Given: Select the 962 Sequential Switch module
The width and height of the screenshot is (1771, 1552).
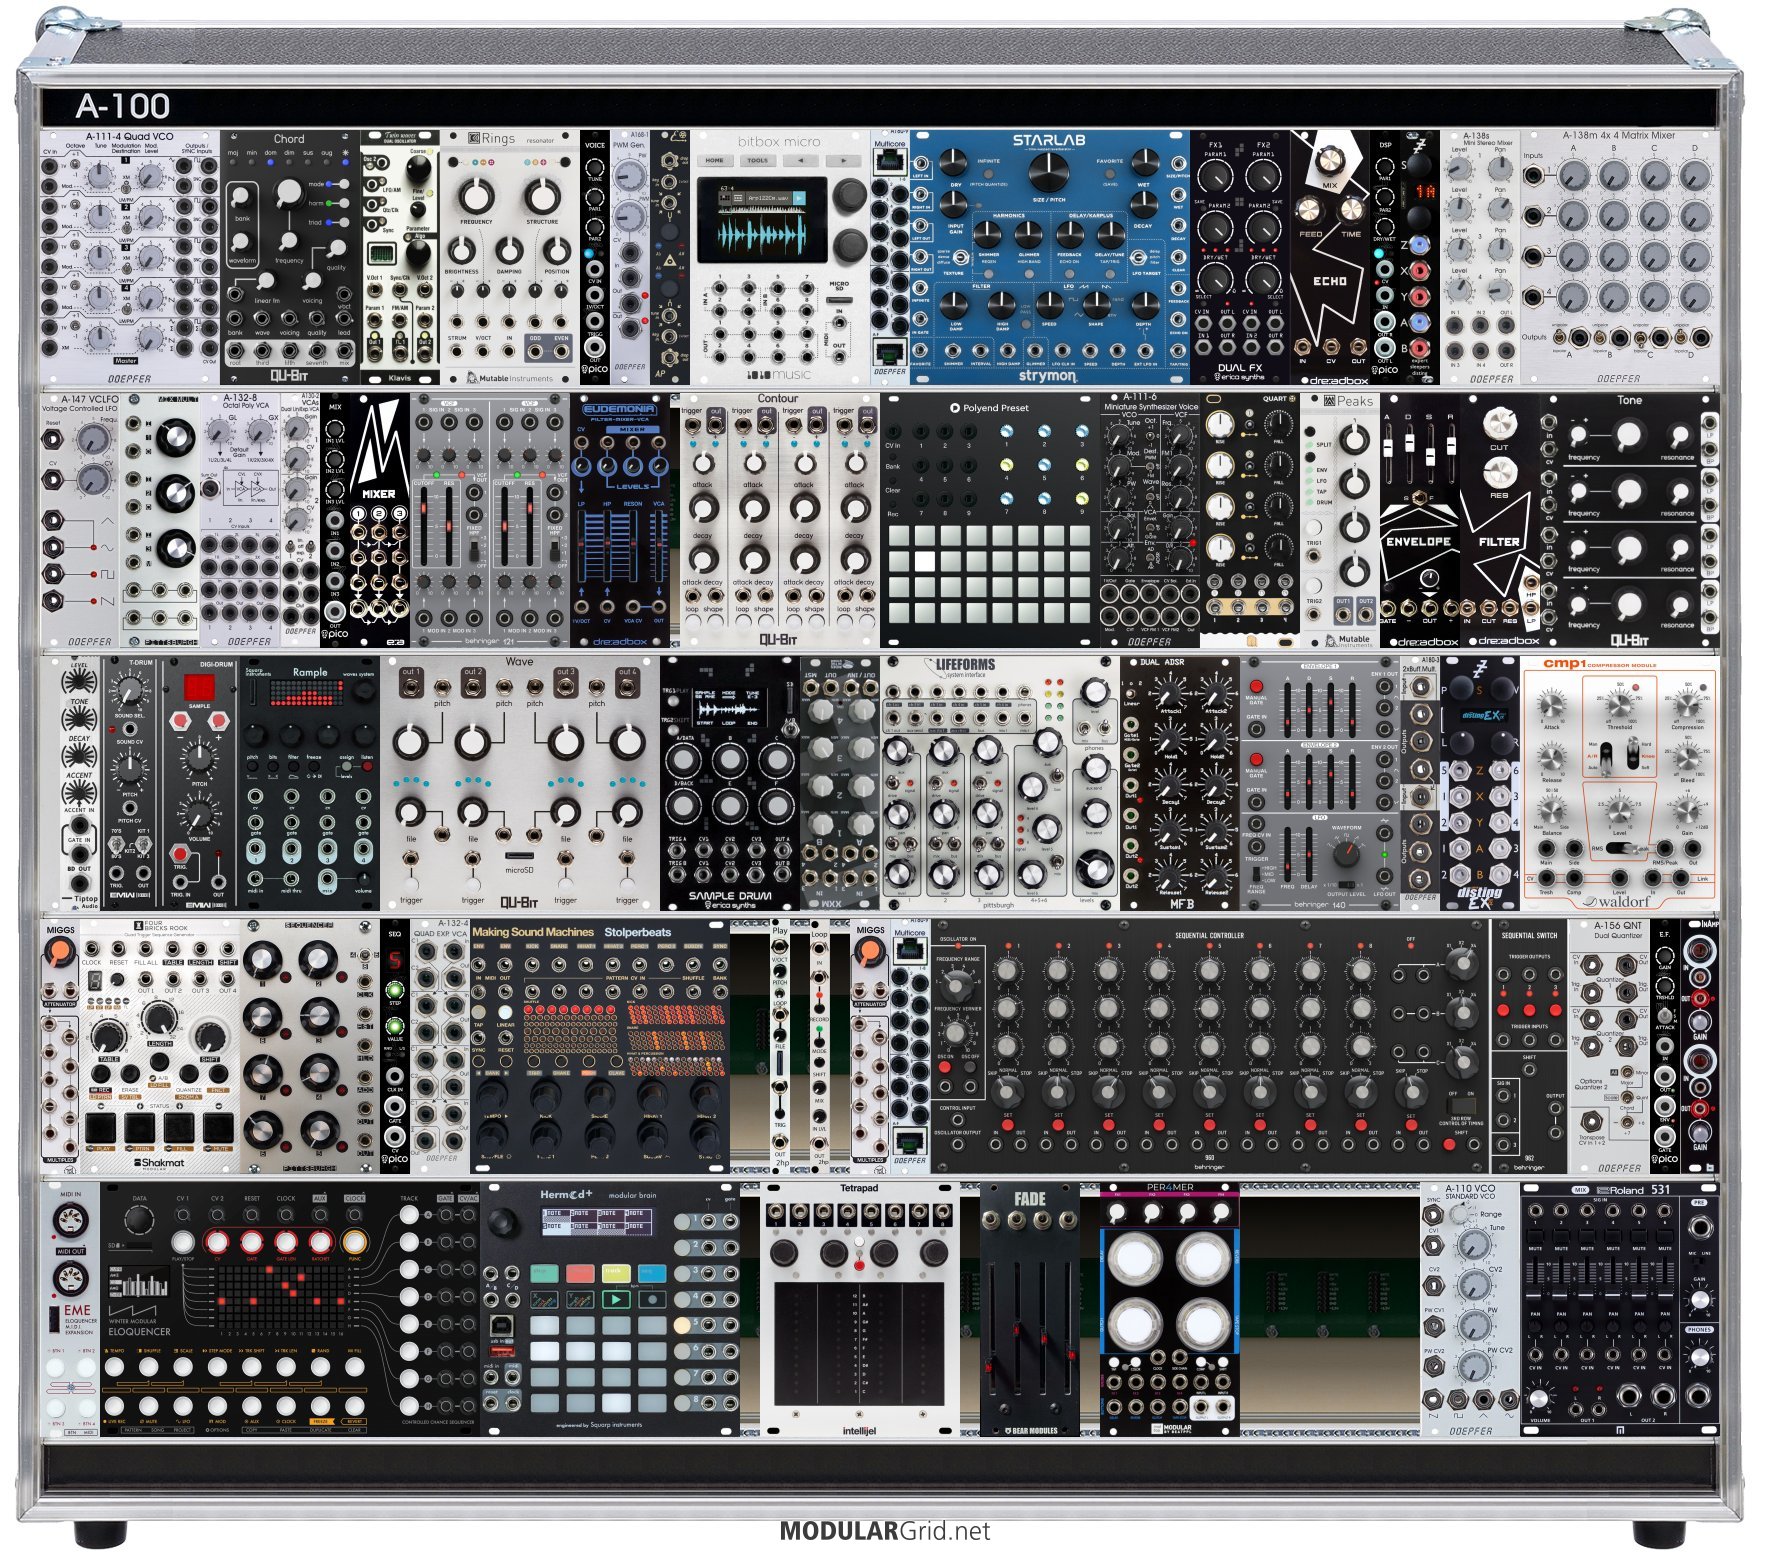Looking at the screenshot, I should tap(1529, 1046).
